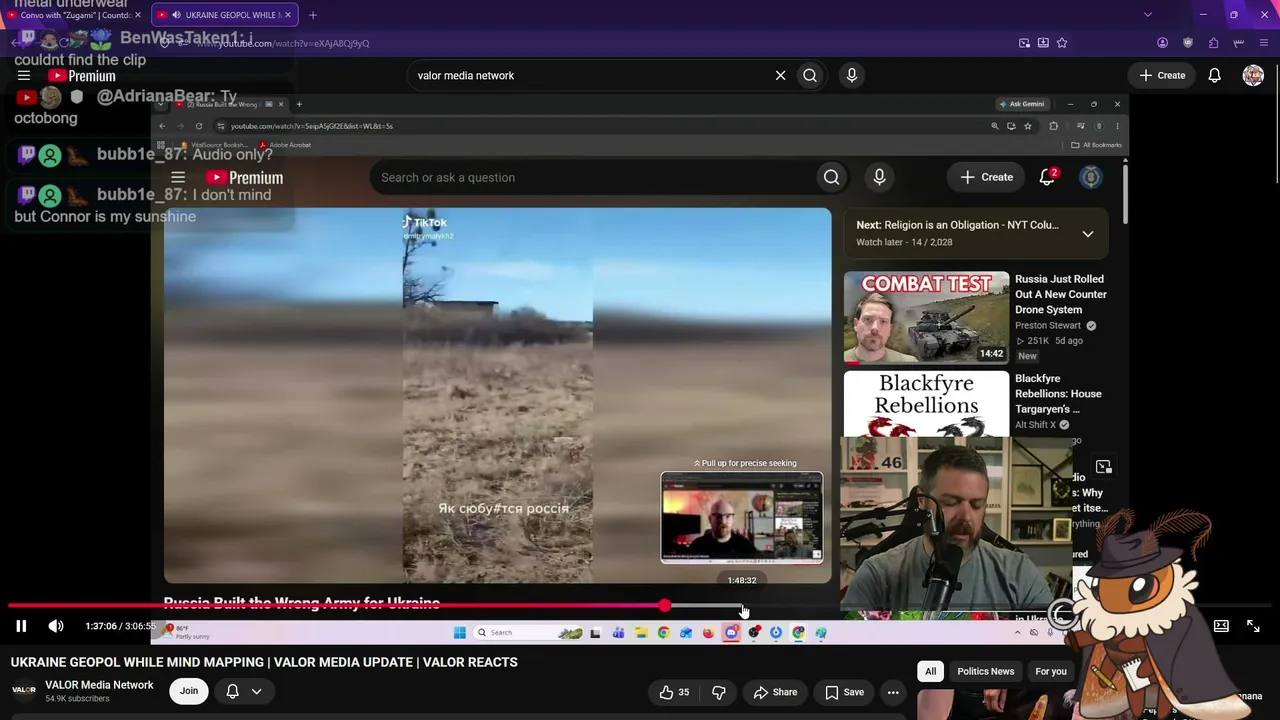This screenshot has width=1280, height=720.
Task: Submit search with outer magnifier button
Action: (x=810, y=75)
